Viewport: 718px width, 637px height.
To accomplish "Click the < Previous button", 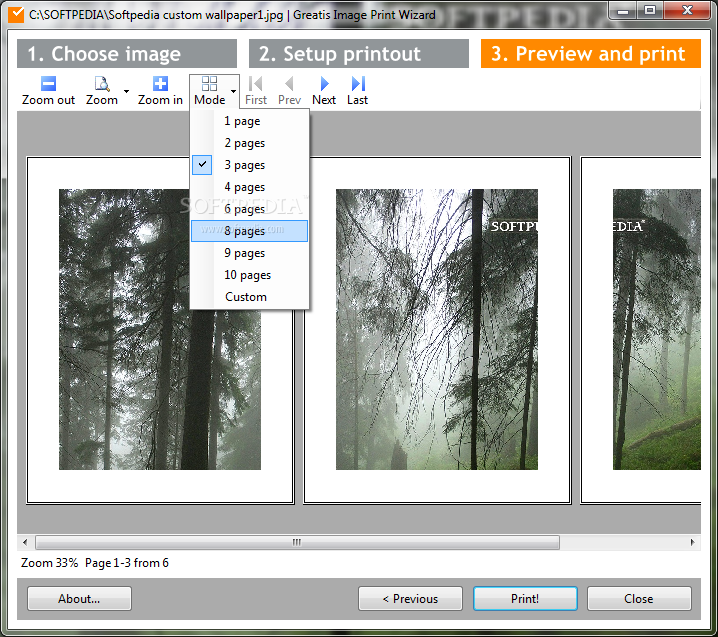I will [x=410, y=599].
